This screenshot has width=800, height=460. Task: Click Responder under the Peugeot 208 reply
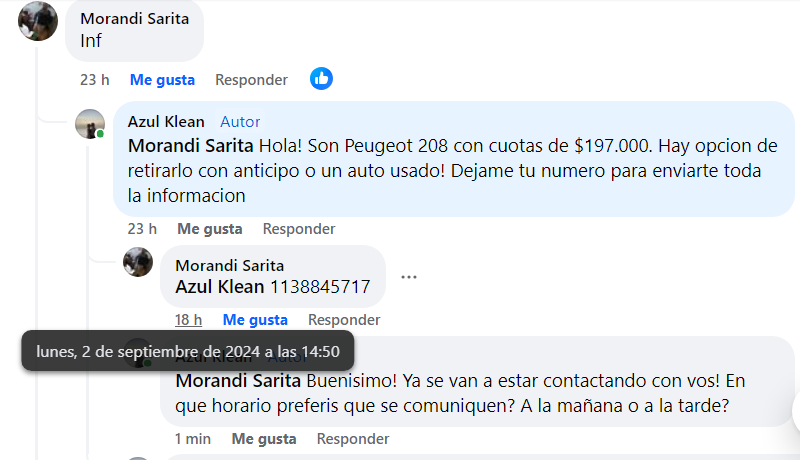coord(299,229)
